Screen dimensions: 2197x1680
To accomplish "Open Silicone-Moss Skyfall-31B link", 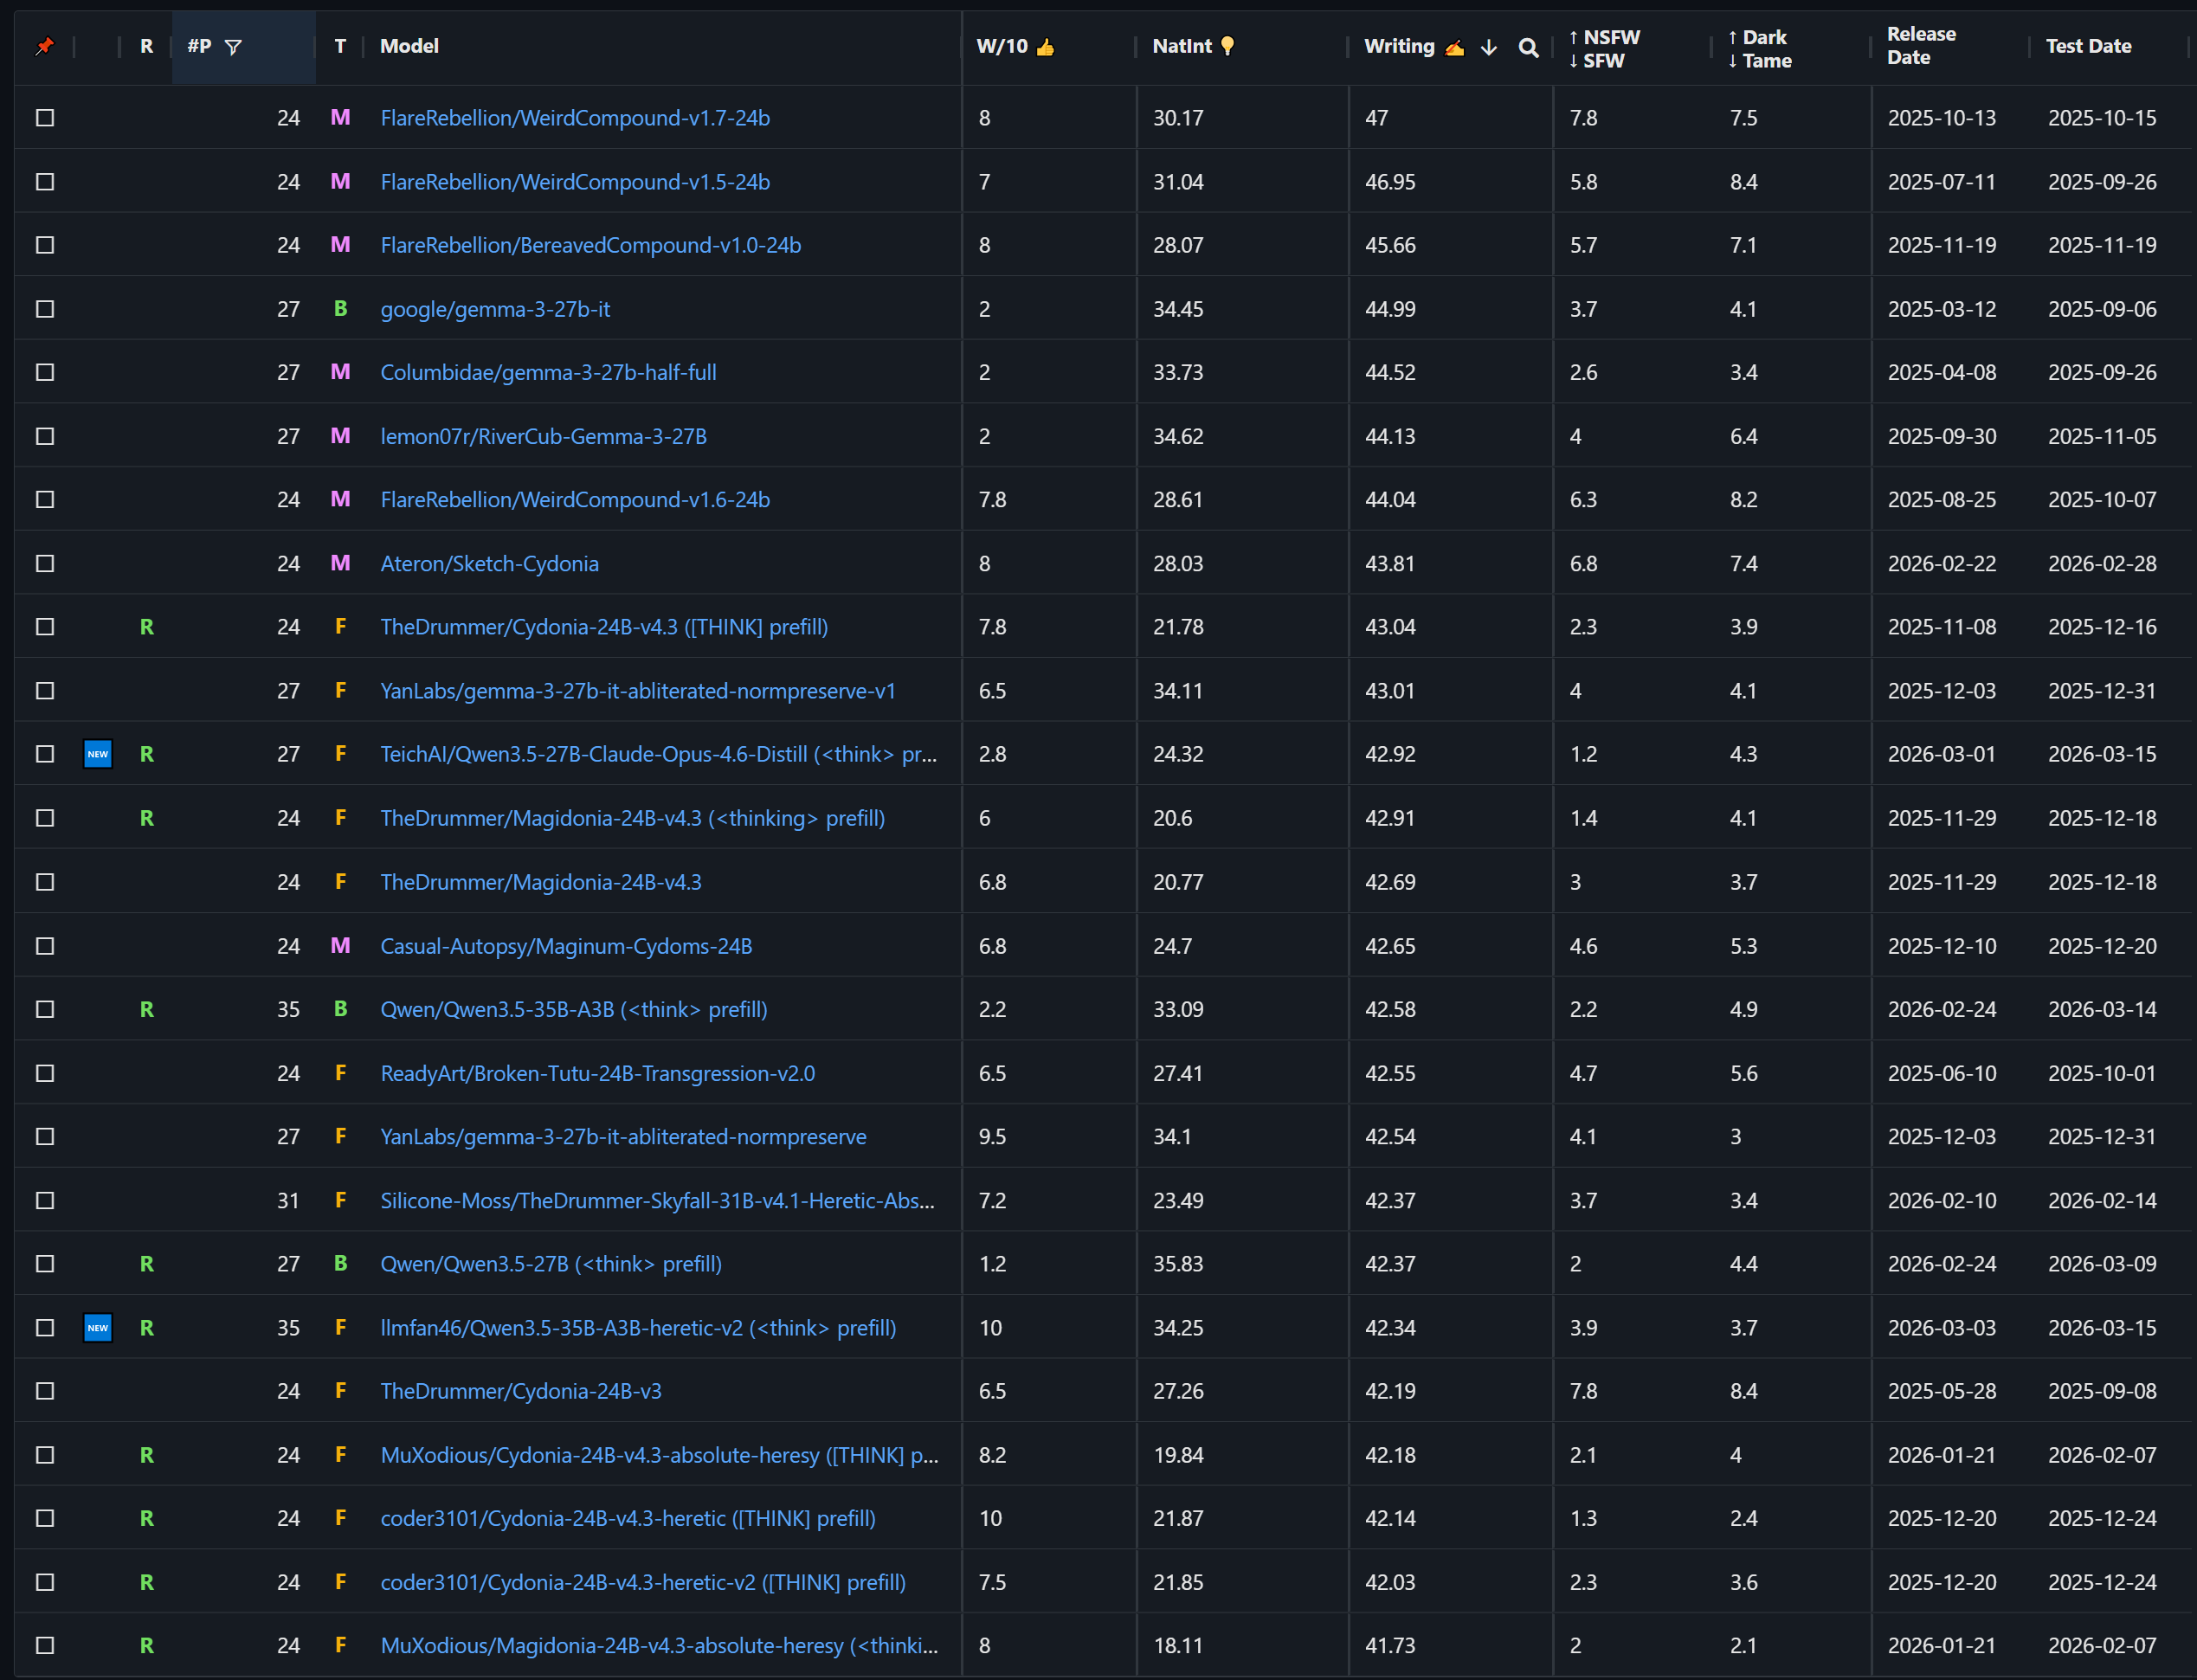I will [x=658, y=1201].
